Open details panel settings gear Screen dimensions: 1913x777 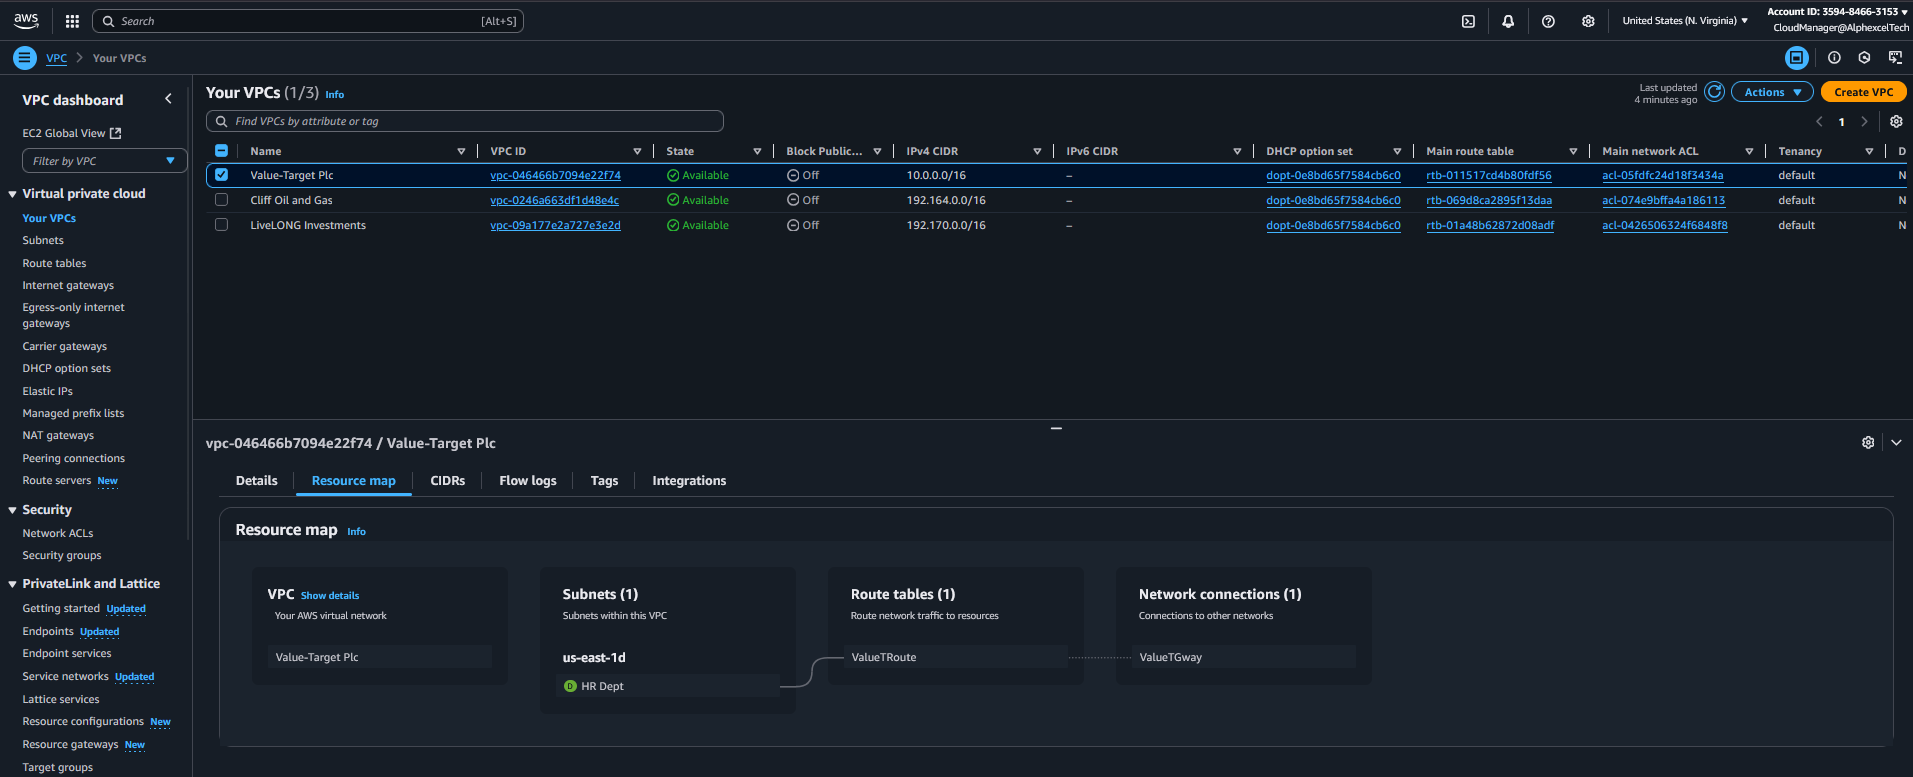1868,442
